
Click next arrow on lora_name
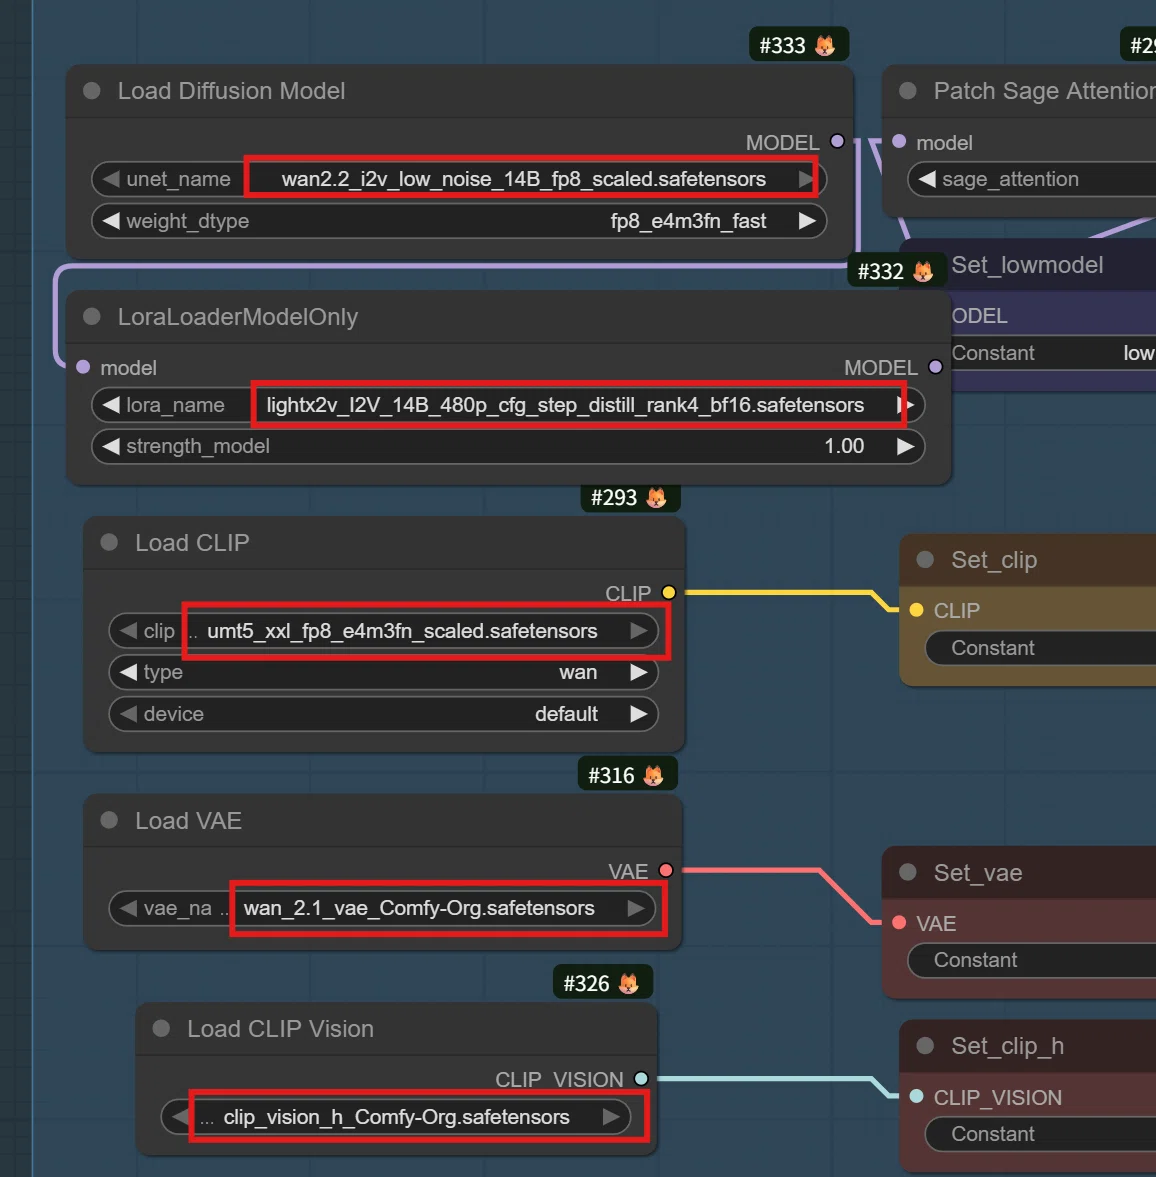click(906, 405)
